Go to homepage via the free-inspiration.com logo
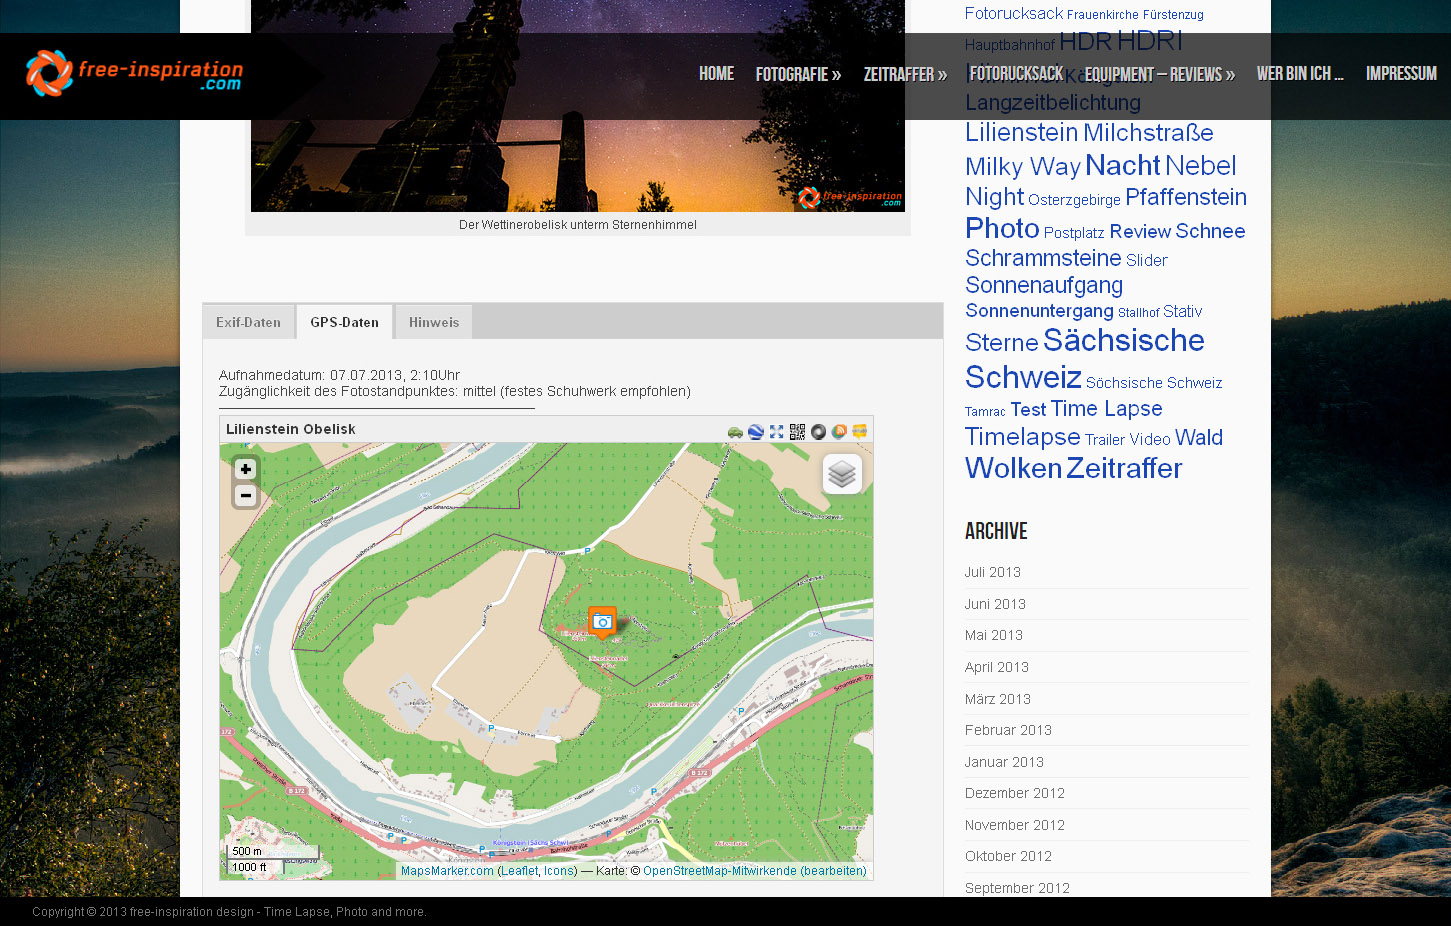Viewport: 1451px width, 926px height. click(134, 74)
